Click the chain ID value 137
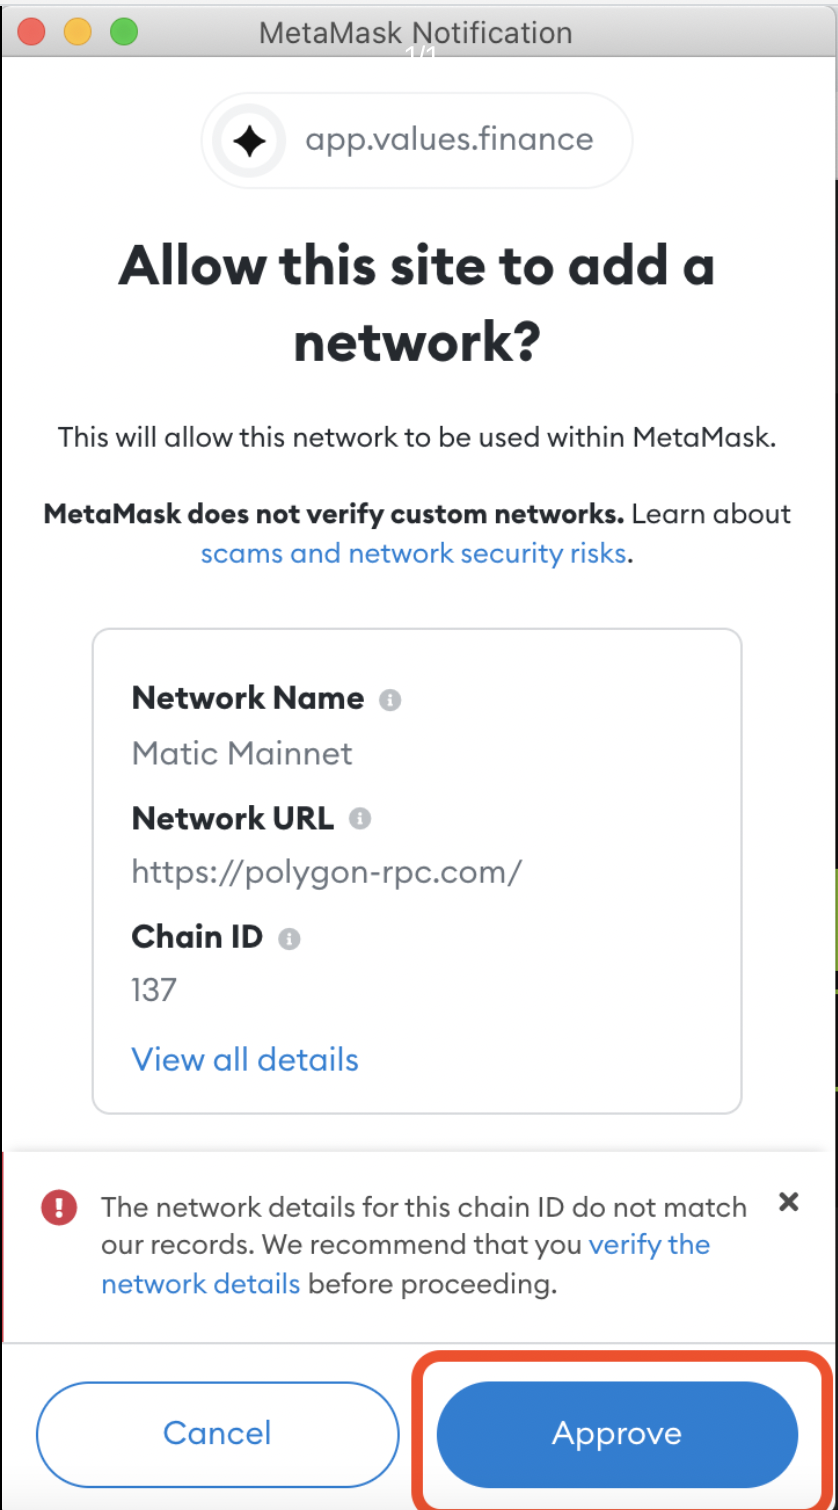The width and height of the screenshot is (838, 1510). point(154,991)
